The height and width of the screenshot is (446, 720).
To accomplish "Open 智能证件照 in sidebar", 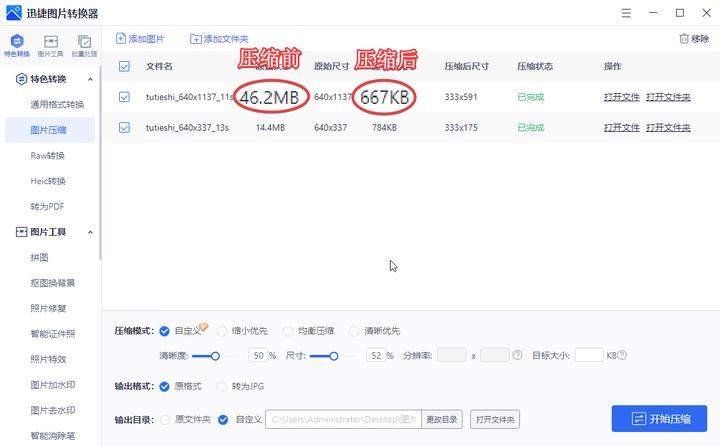I will click(52, 334).
